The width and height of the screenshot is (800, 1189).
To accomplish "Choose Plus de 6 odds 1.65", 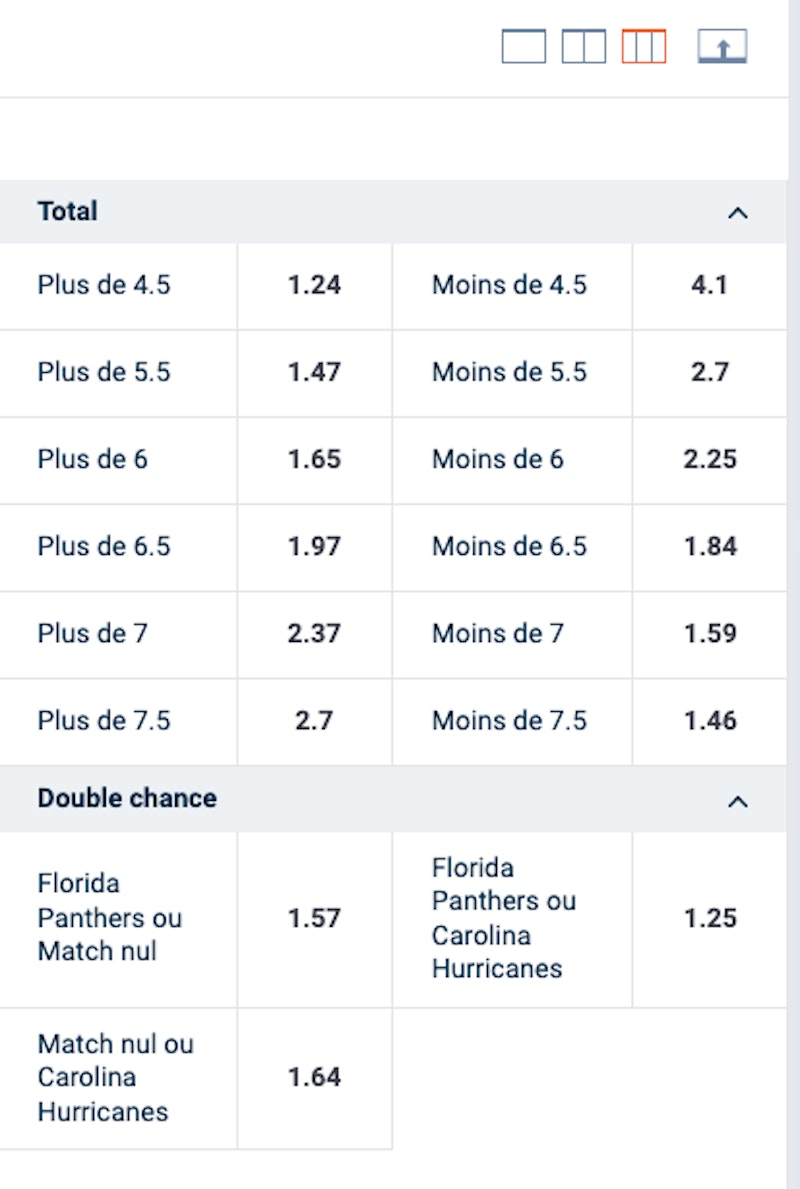I will point(314,460).
